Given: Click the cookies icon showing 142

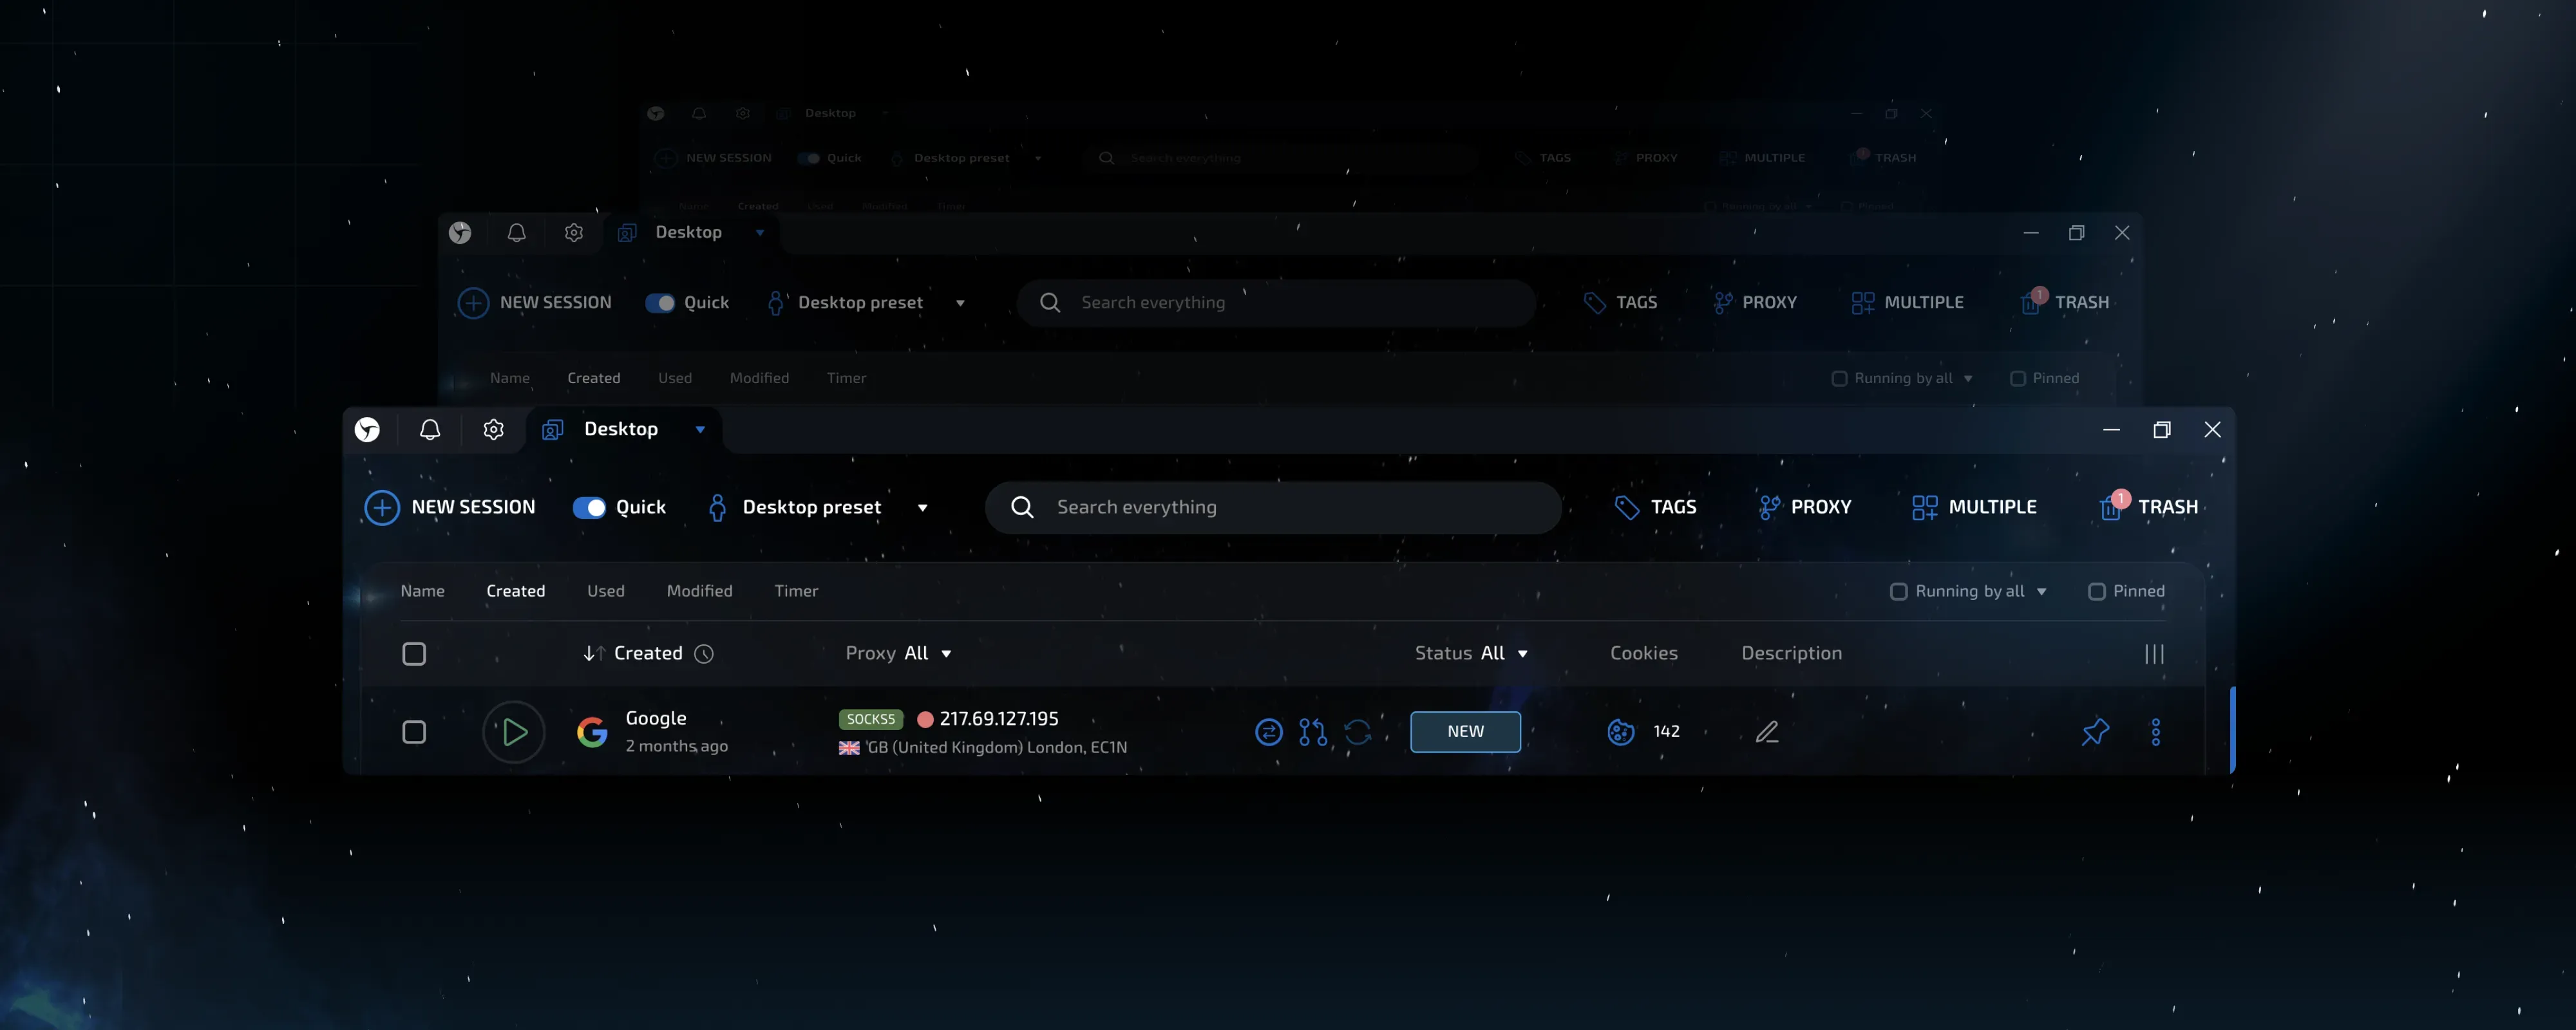Looking at the screenshot, I should (1621, 732).
